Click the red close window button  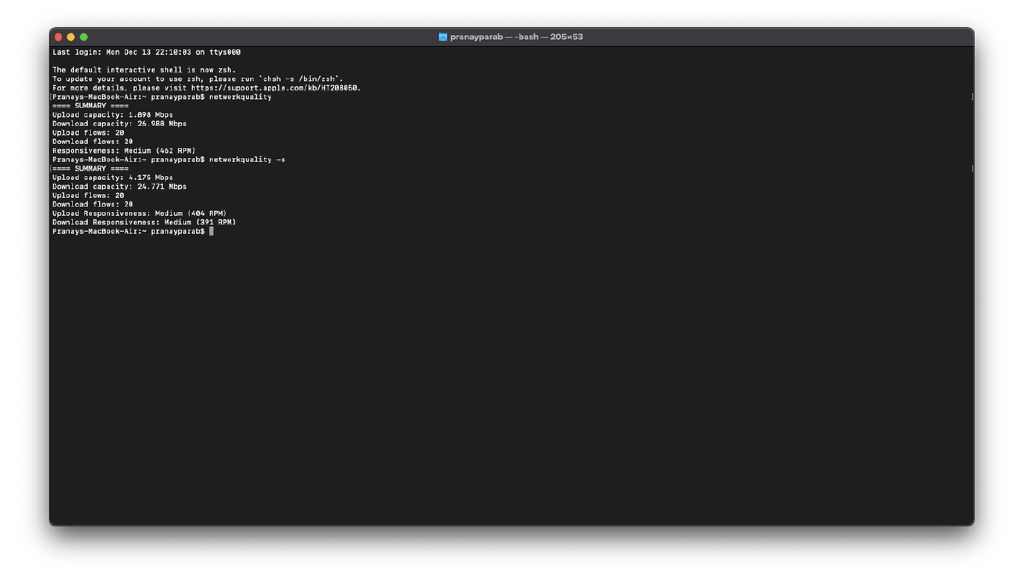tap(58, 37)
